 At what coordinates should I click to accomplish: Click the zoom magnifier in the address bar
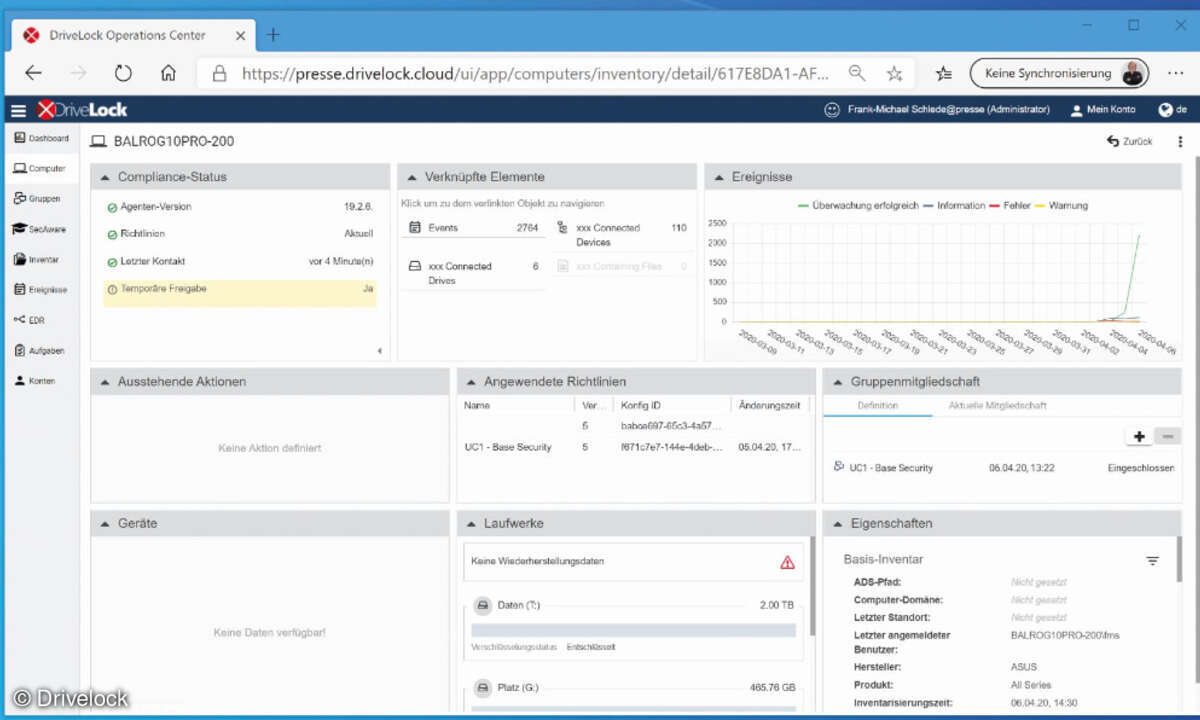point(857,73)
